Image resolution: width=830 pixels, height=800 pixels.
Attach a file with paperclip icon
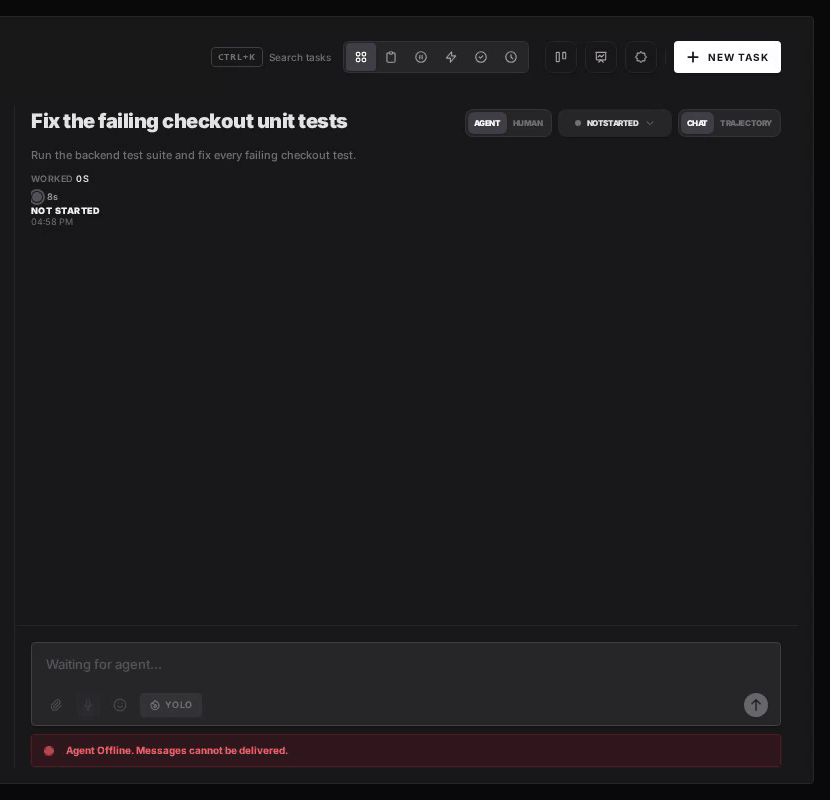coord(56,705)
